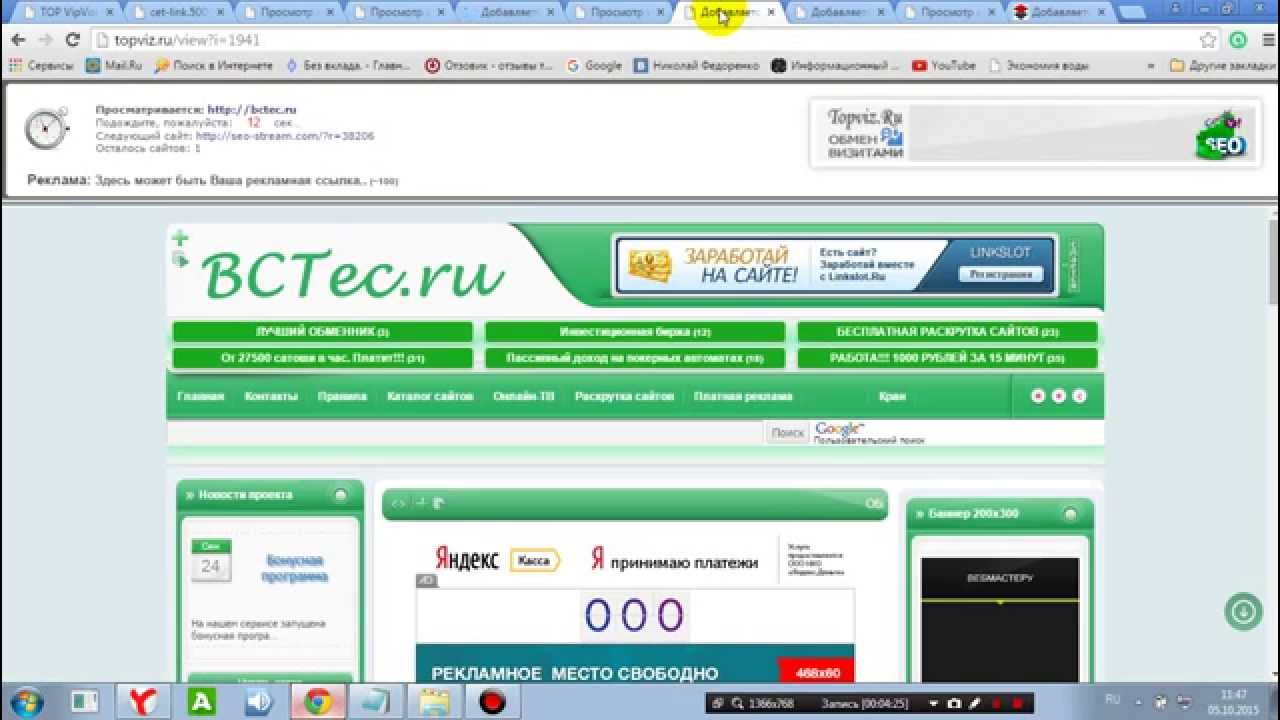Open the Google bookmark

[x=594, y=66]
